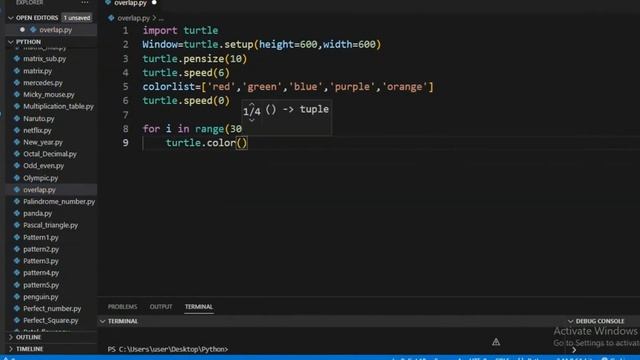
Task: Open matrix.py file
Action: [38, 71]
